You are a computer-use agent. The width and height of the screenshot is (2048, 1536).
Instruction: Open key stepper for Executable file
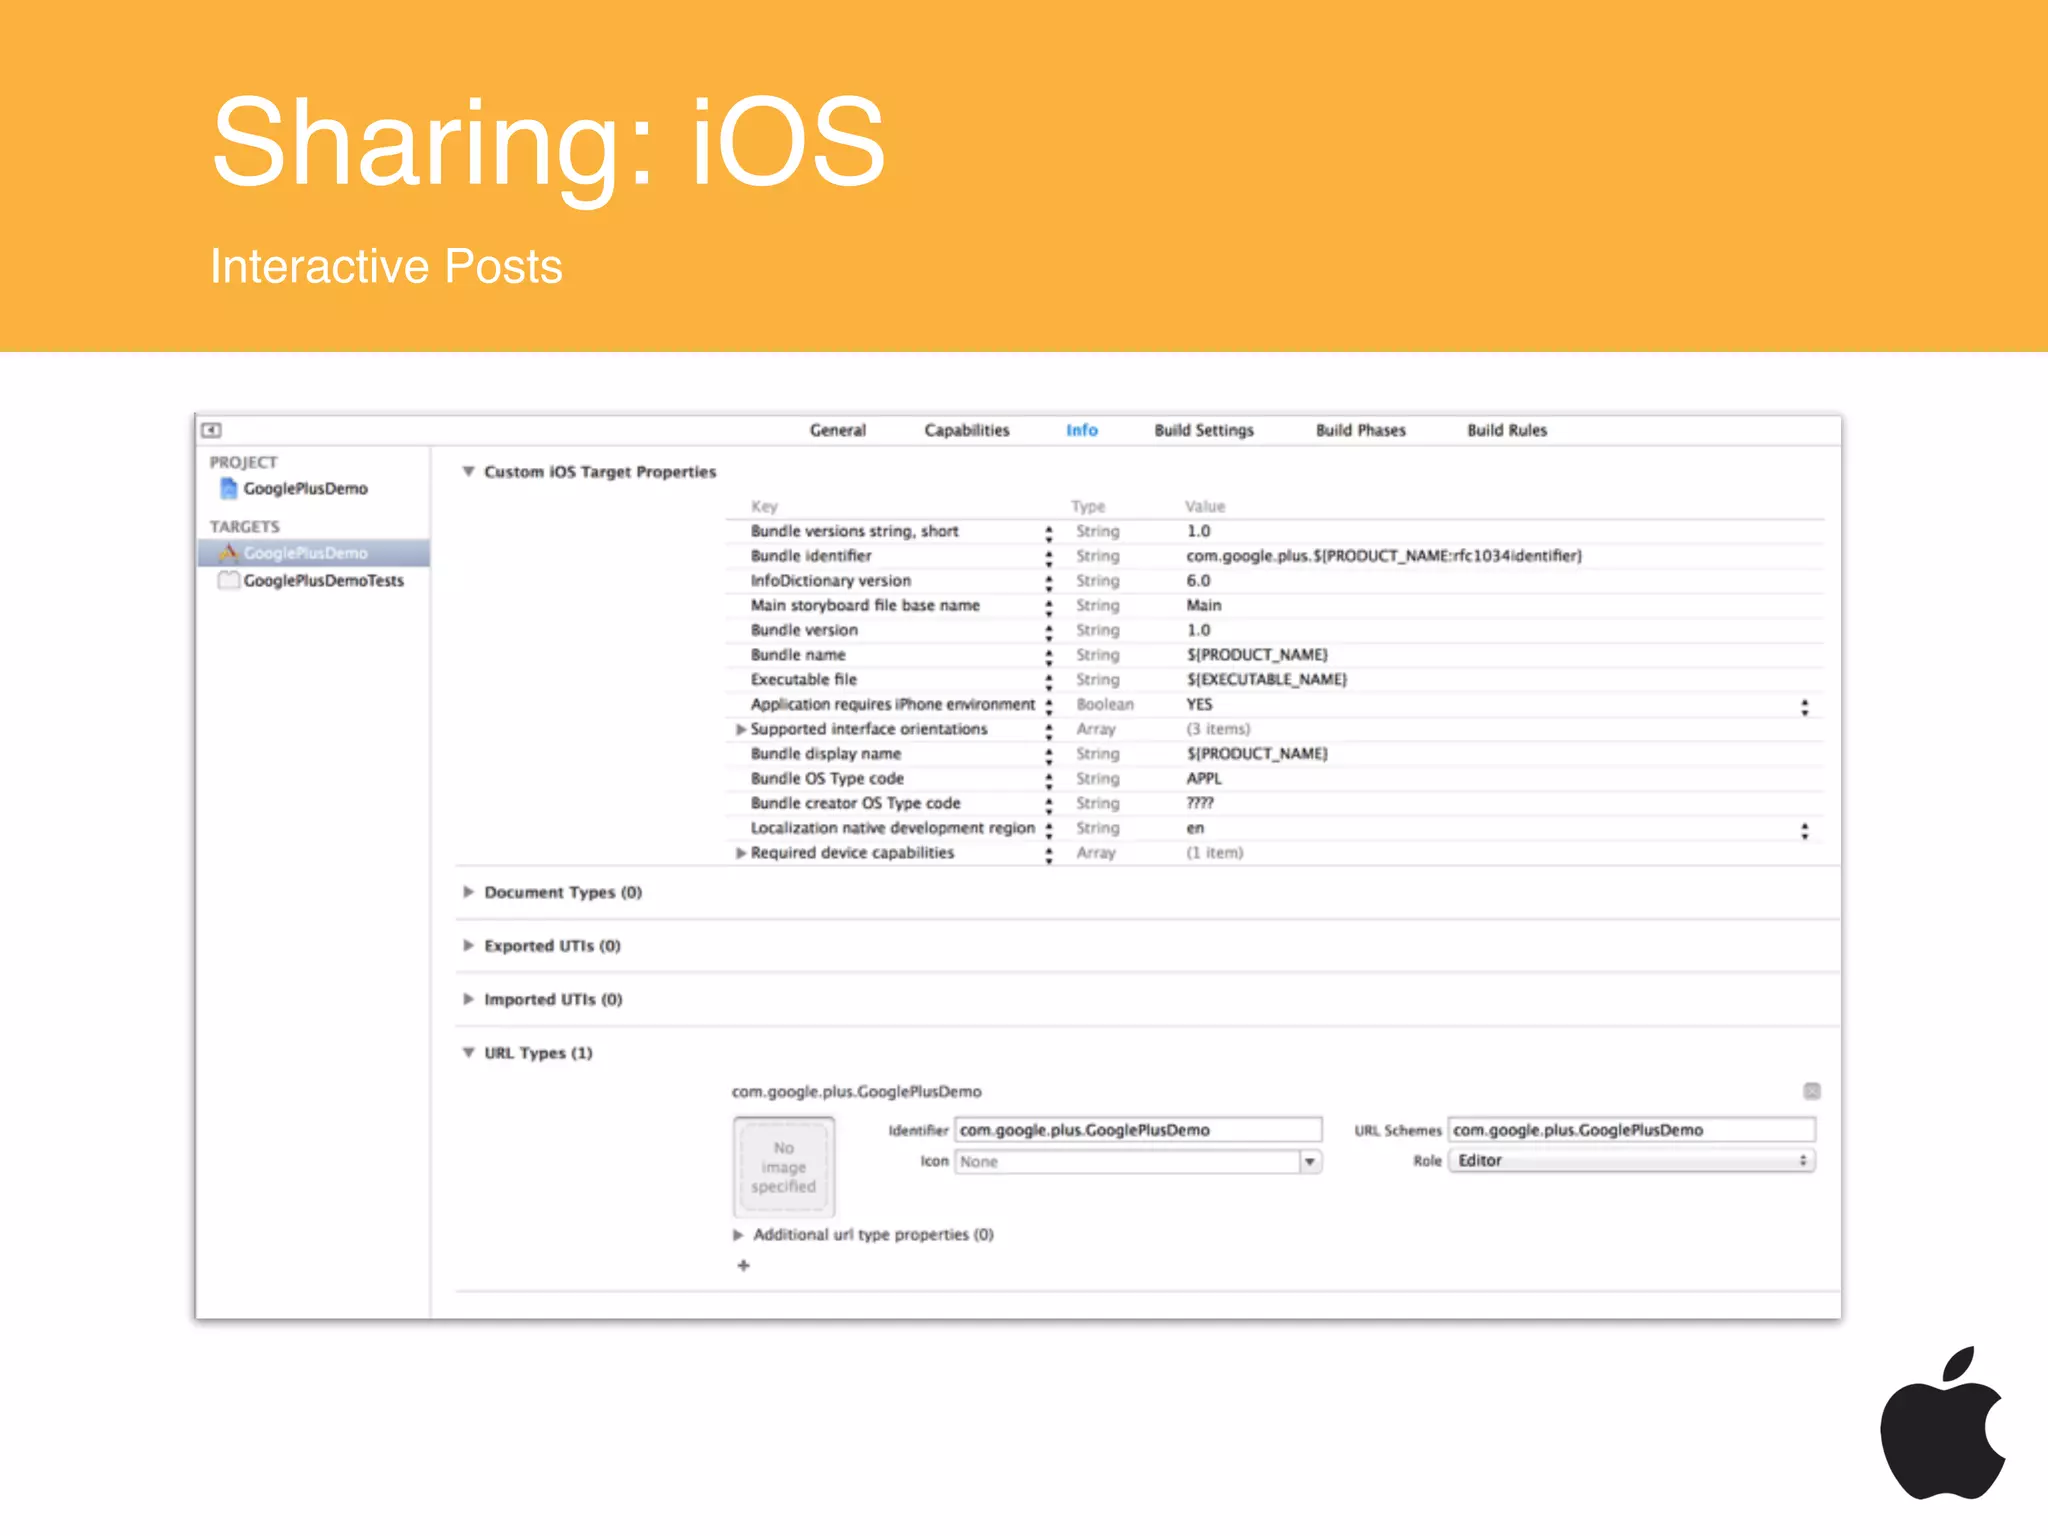pyautogui.click(x=1049, y=680)
